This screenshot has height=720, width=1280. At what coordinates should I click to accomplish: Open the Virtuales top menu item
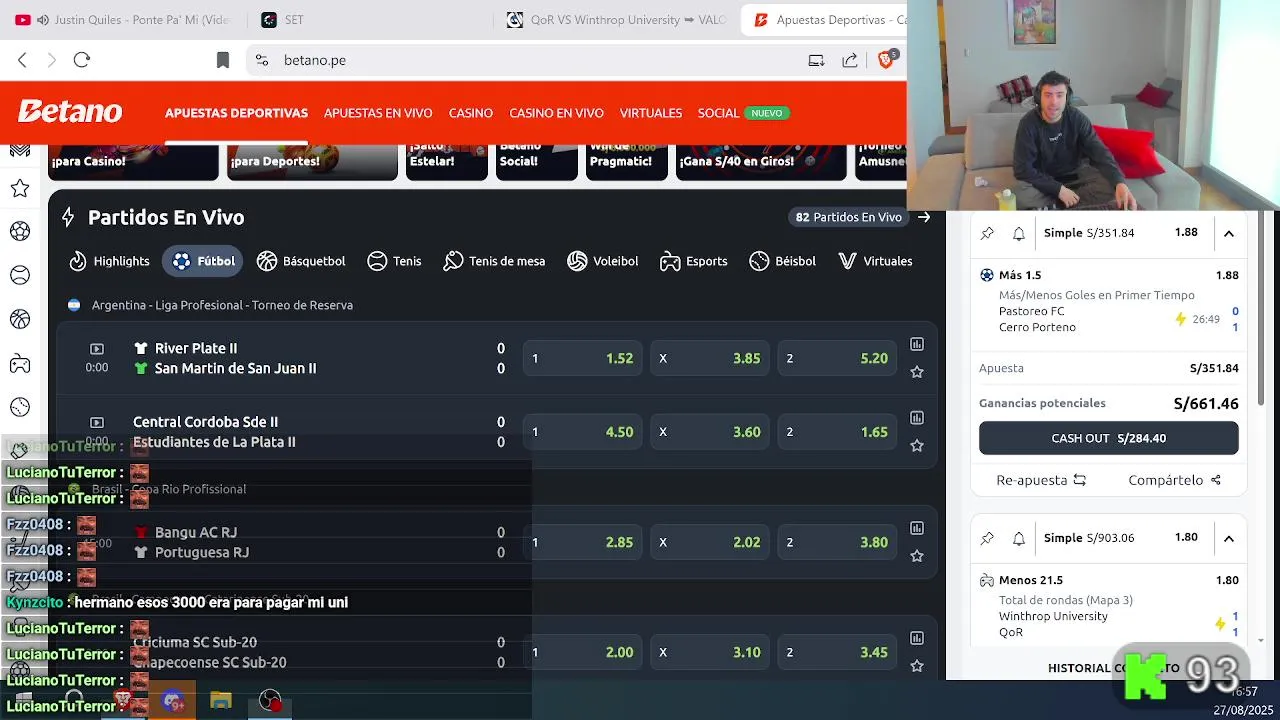coord(651,113)
